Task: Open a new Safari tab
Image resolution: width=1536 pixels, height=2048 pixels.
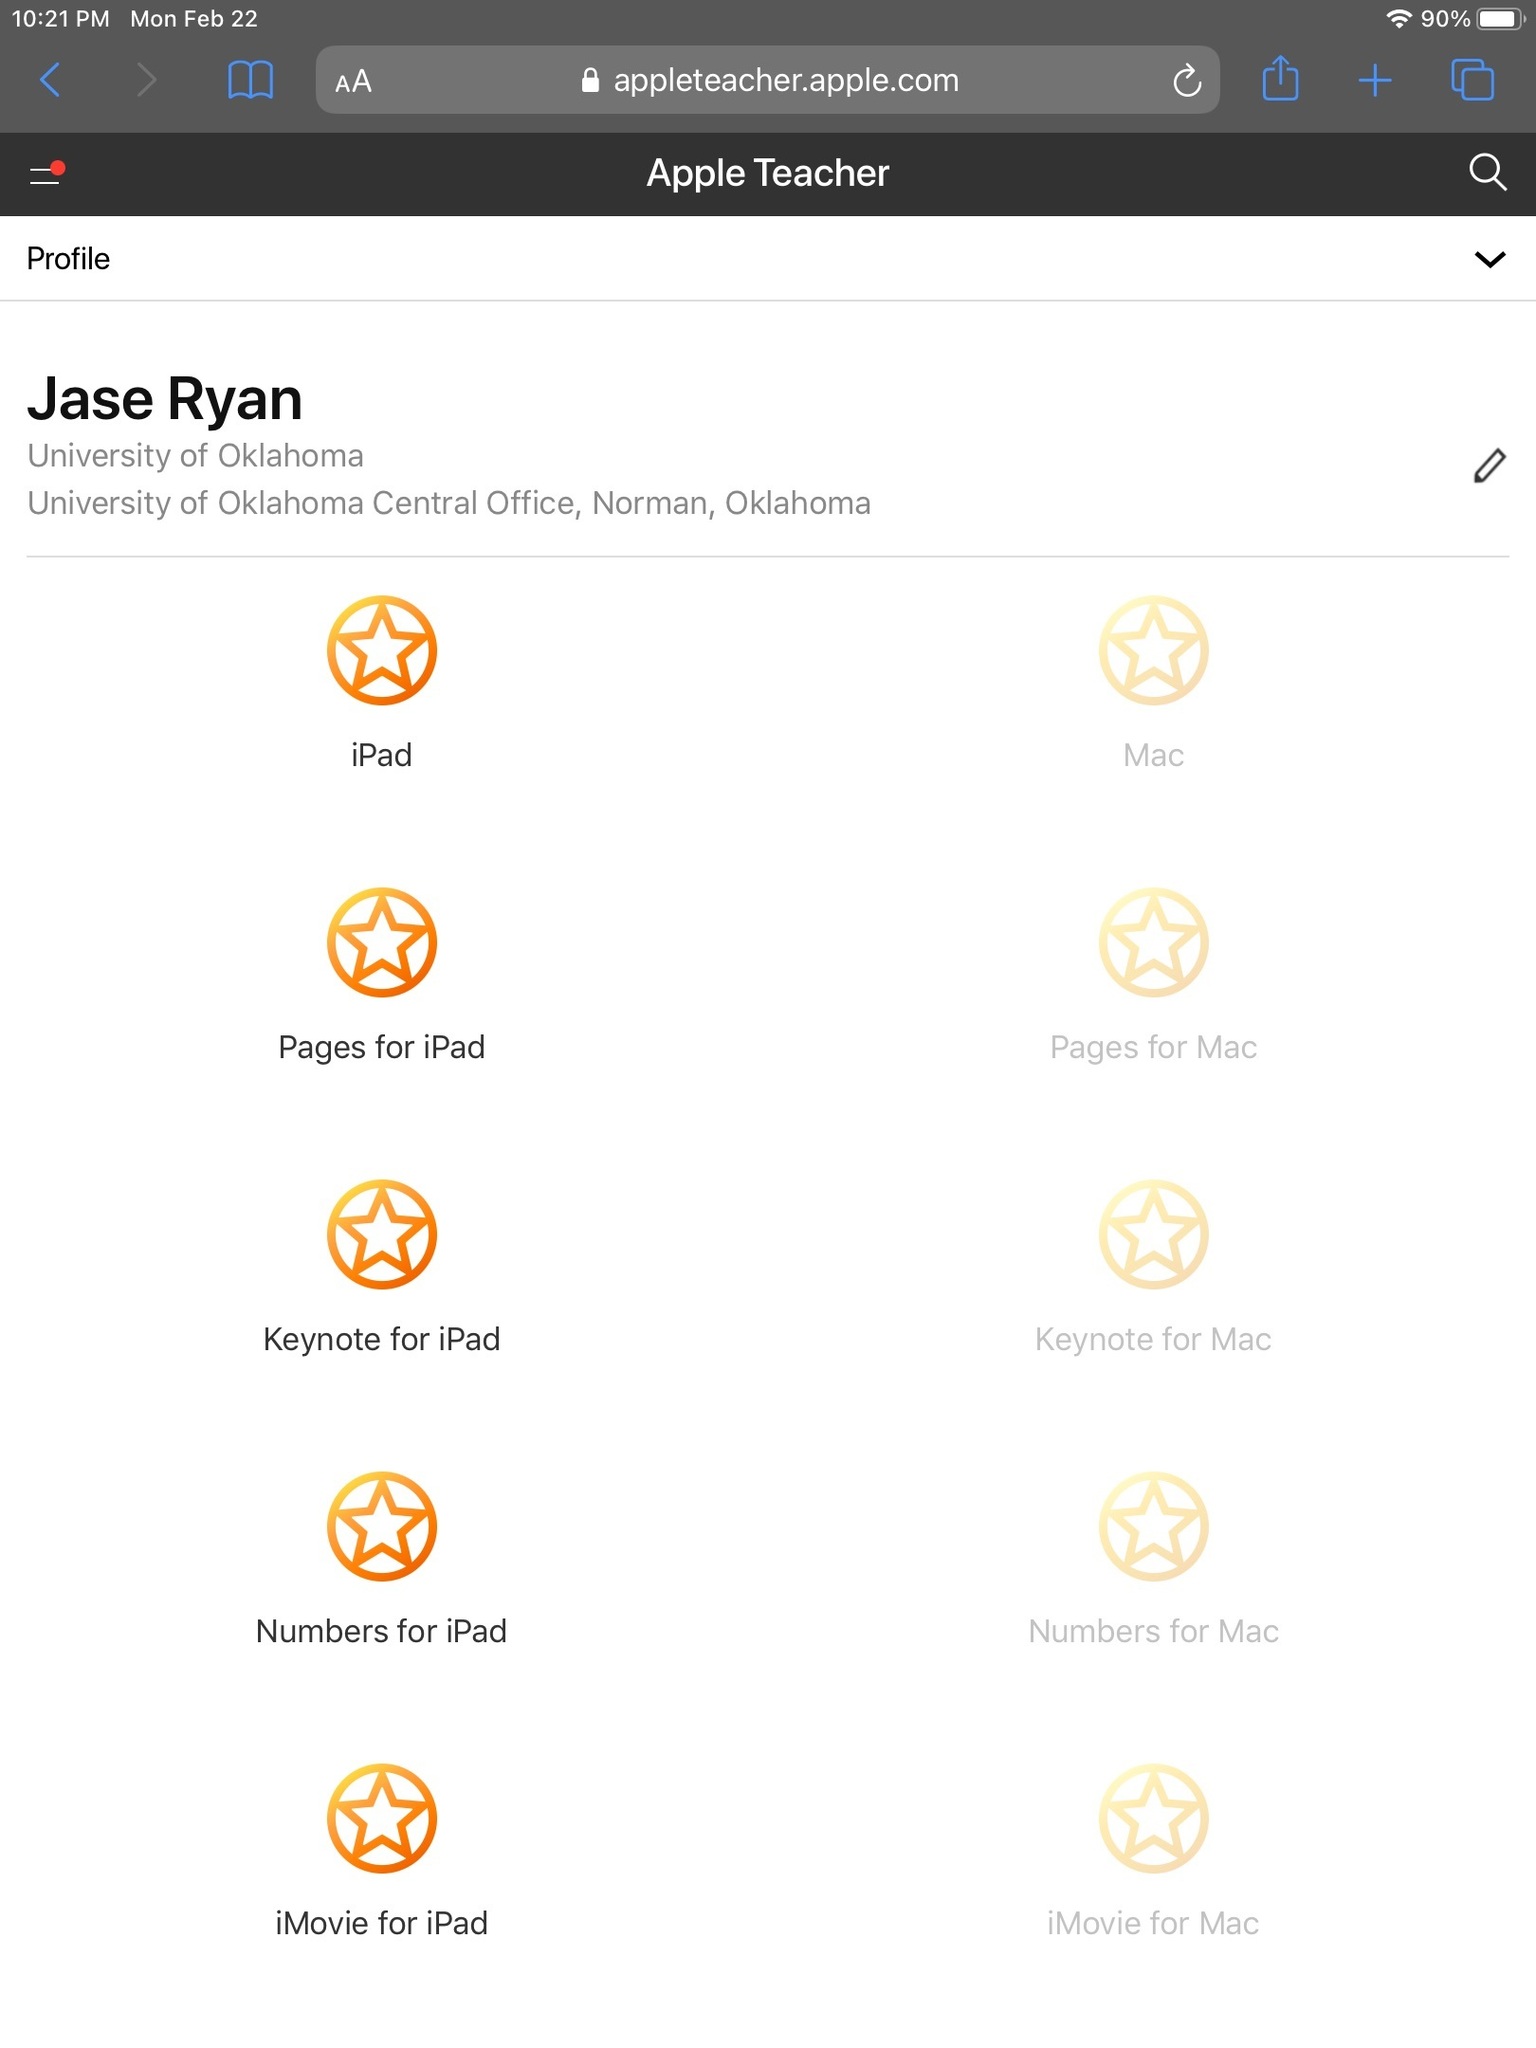Action: (1375, 80)
